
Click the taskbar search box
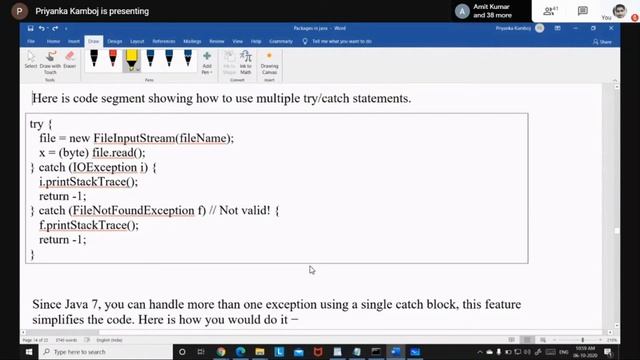coord(106,351)
